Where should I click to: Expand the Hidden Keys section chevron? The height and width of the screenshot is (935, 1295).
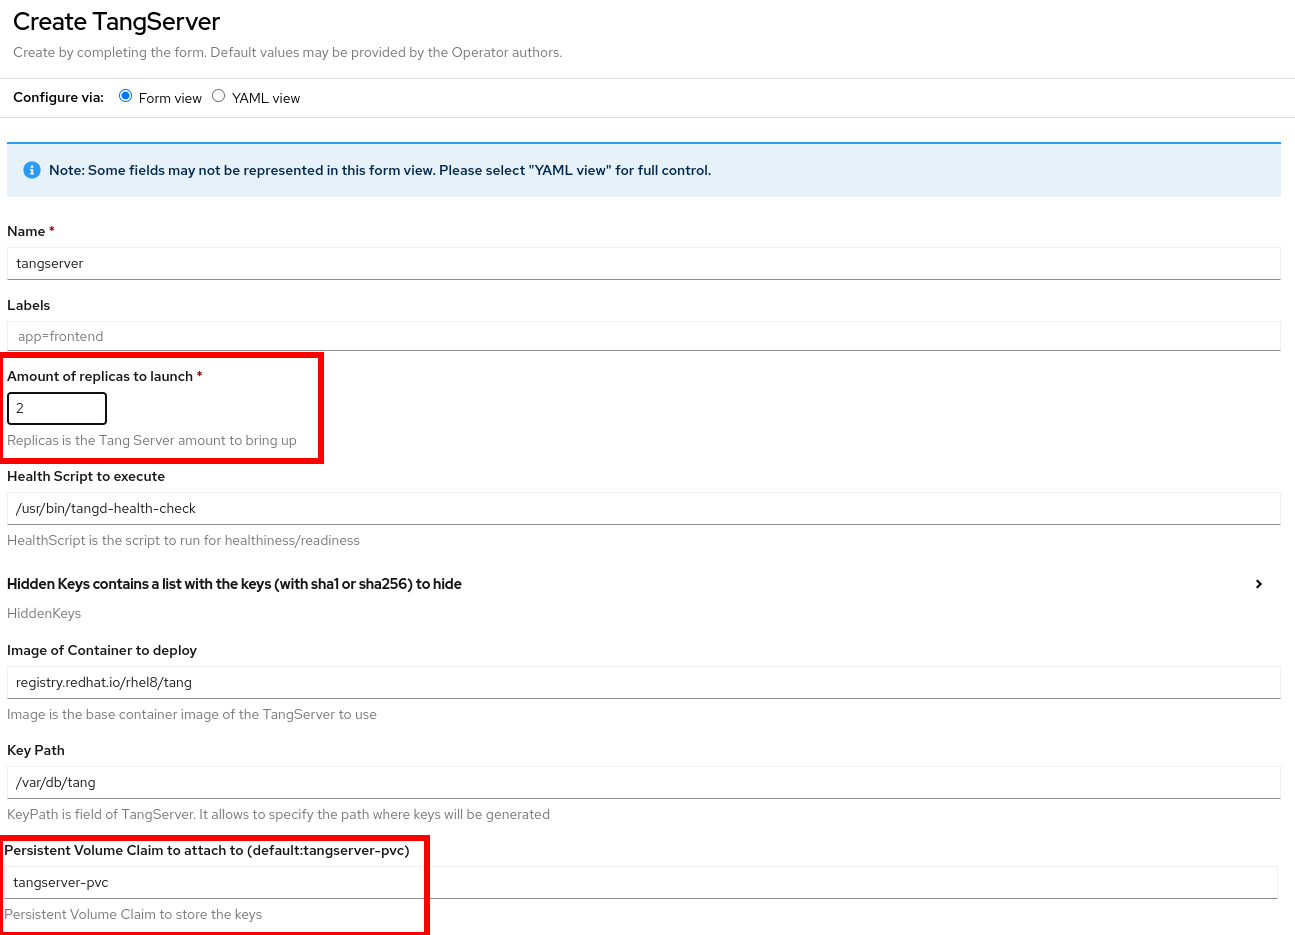(1259, 584)
